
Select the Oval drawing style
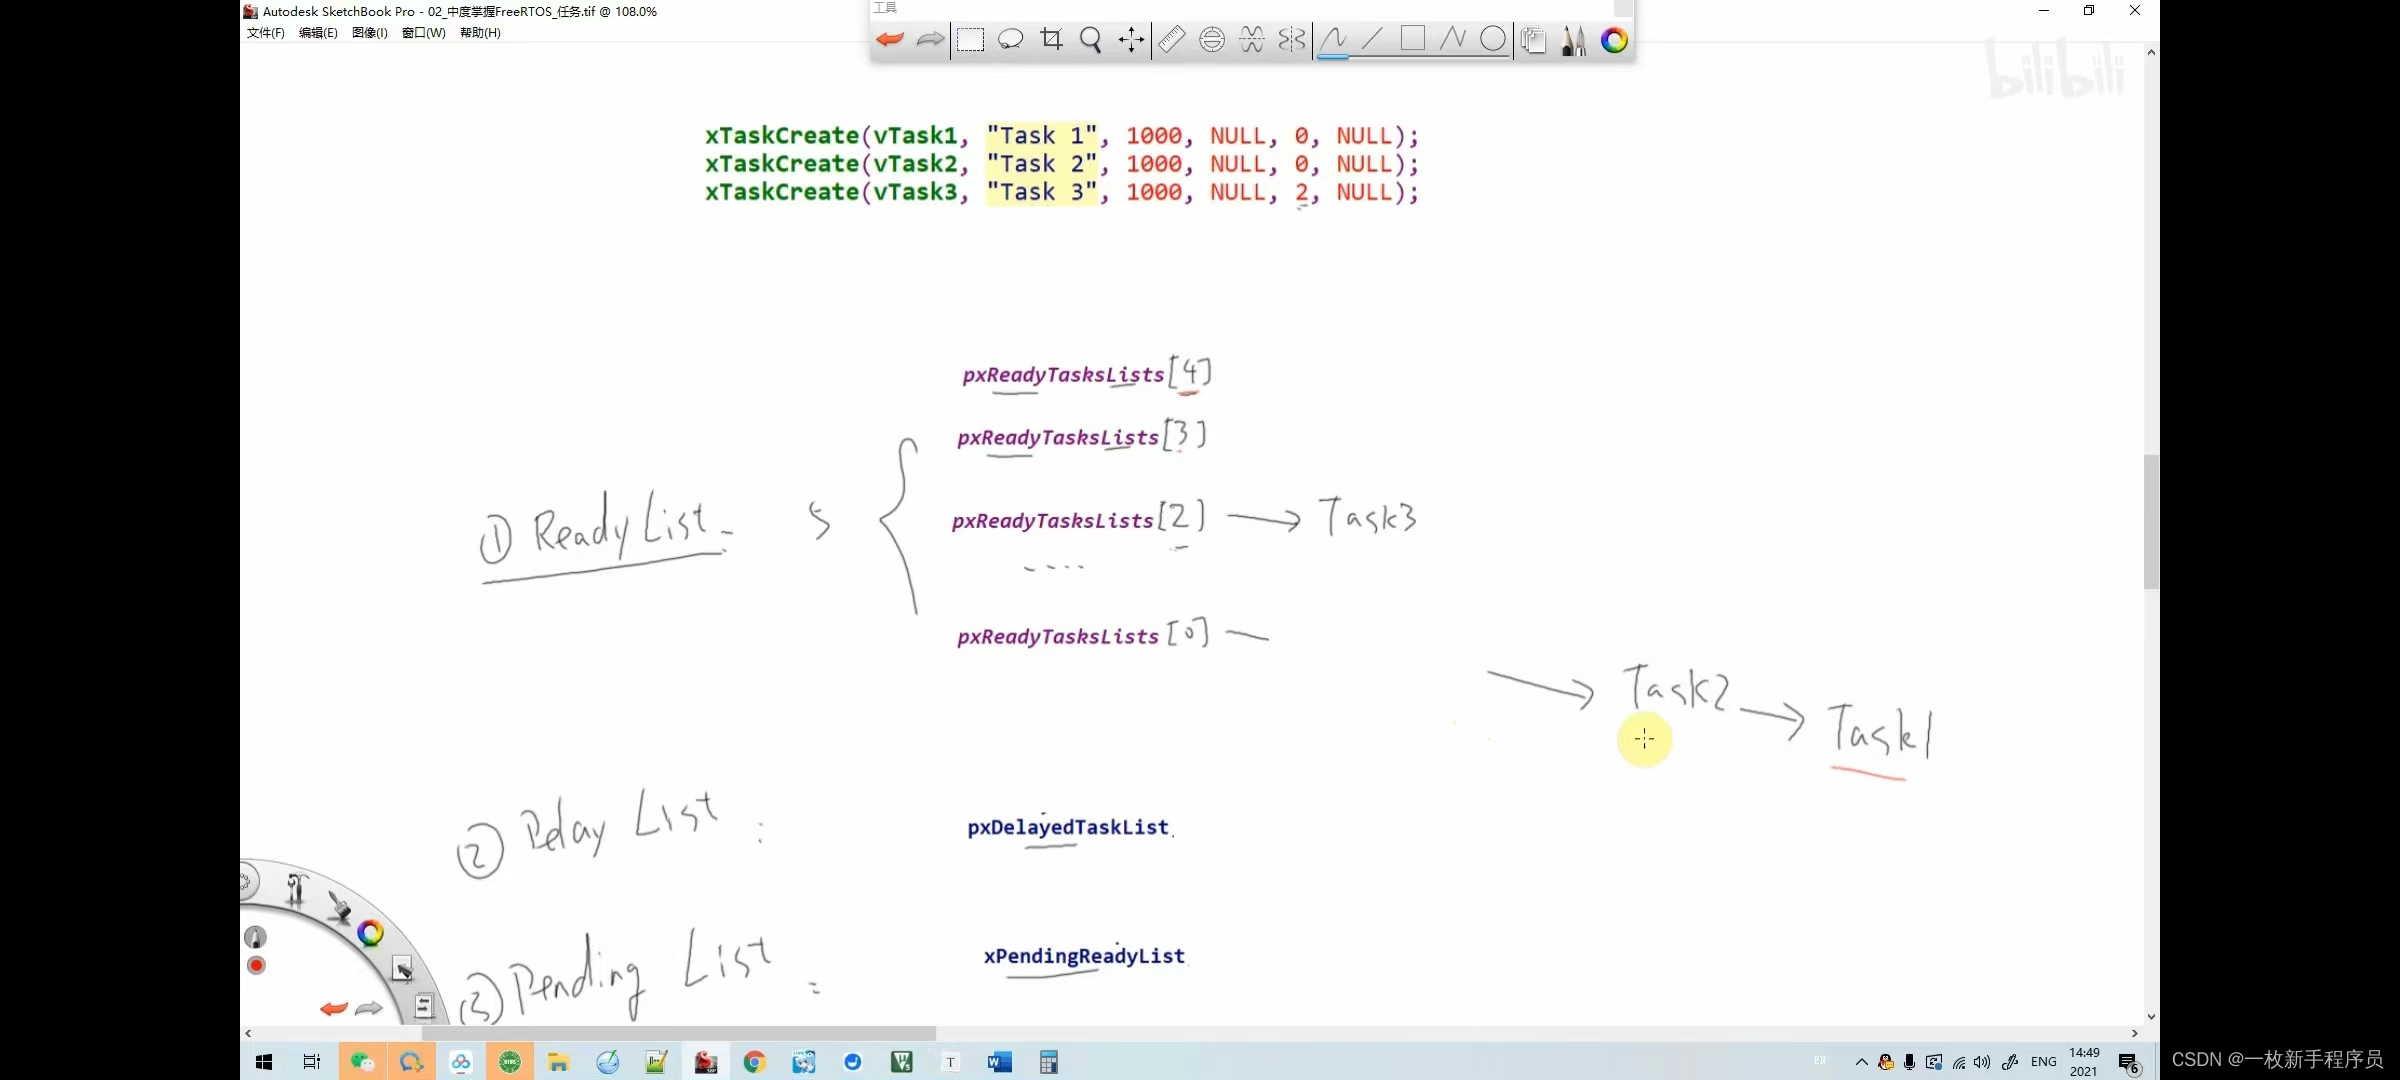(x=1493, y=40)
